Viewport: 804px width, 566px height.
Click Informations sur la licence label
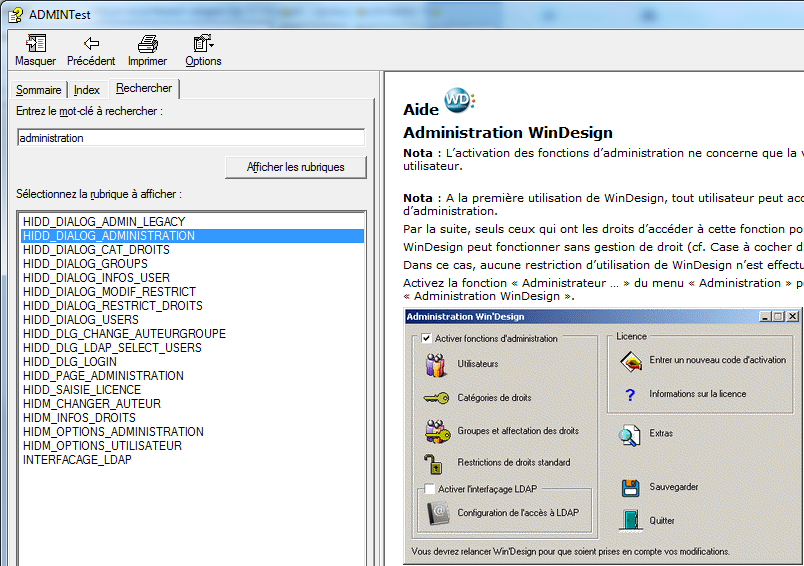(697, 394)
